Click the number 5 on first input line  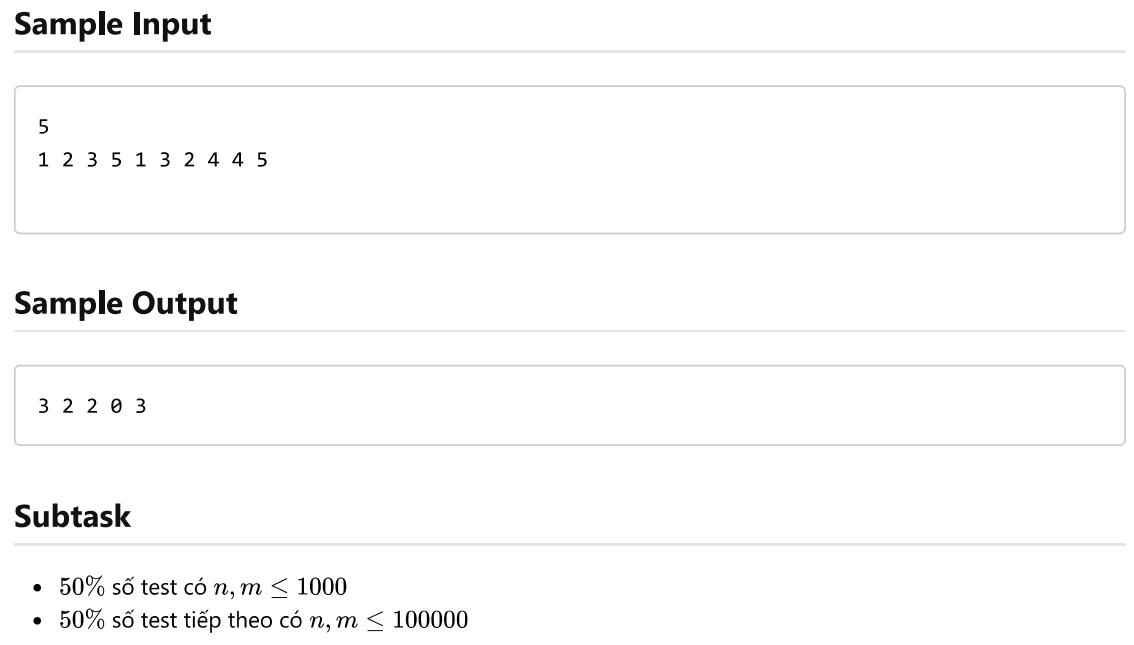43,127
